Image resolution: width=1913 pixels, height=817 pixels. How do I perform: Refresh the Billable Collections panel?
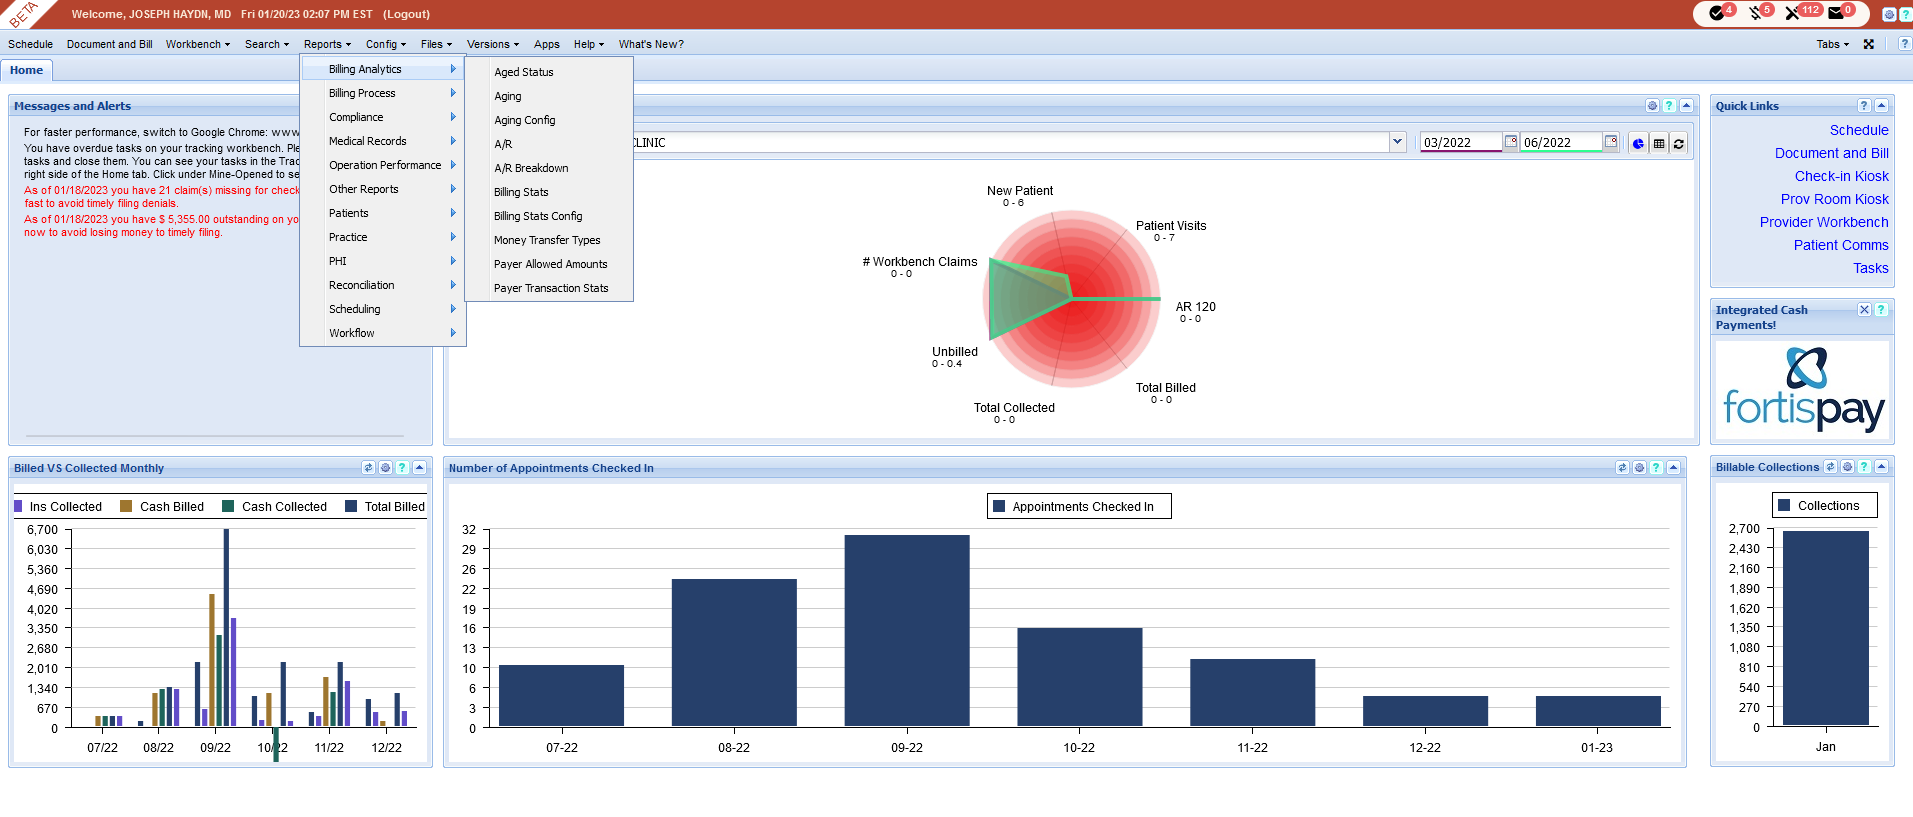pyautogui.click(x=1830, y=467)
